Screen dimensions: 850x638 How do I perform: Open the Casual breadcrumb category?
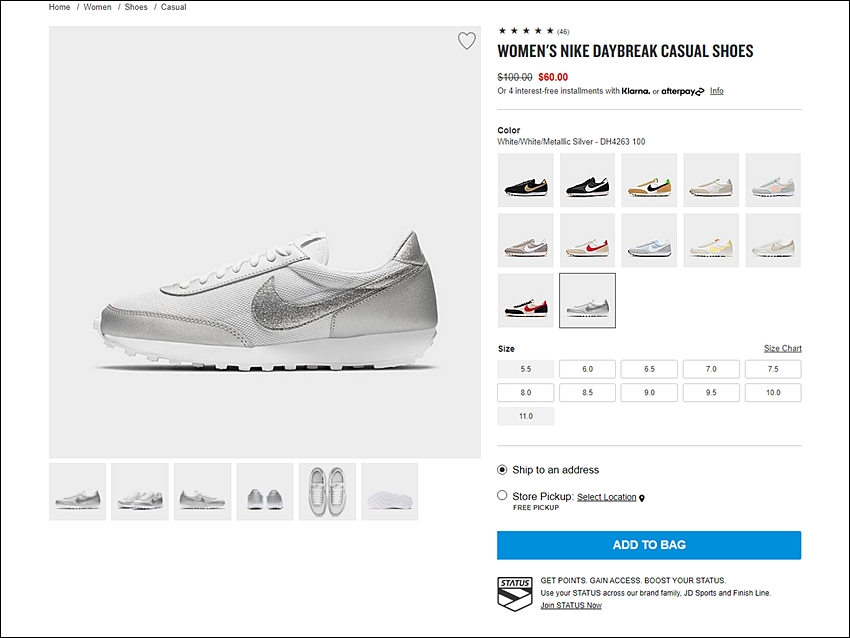[x=173, y=7]
